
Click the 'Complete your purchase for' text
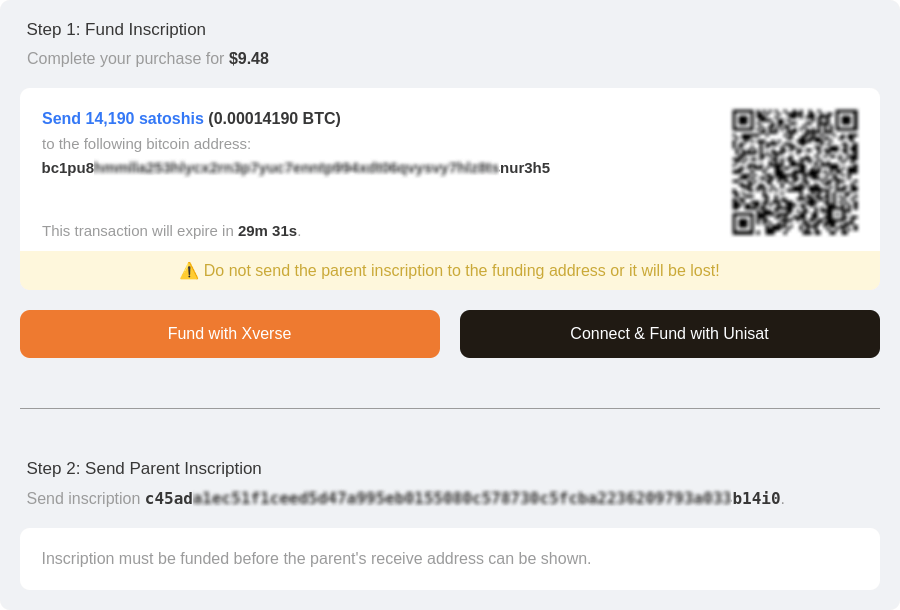125,59
